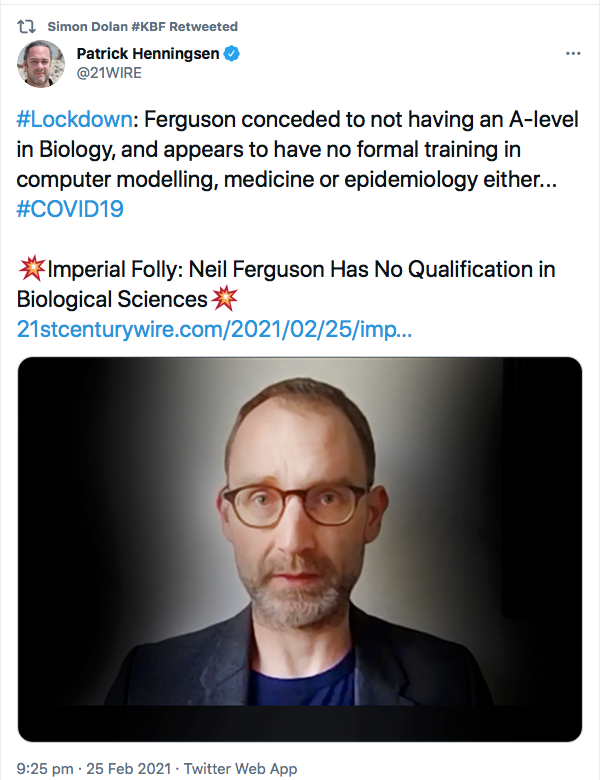Open the 21stcenturywire.com article link

pyautogui.click(x=214, y=329)
